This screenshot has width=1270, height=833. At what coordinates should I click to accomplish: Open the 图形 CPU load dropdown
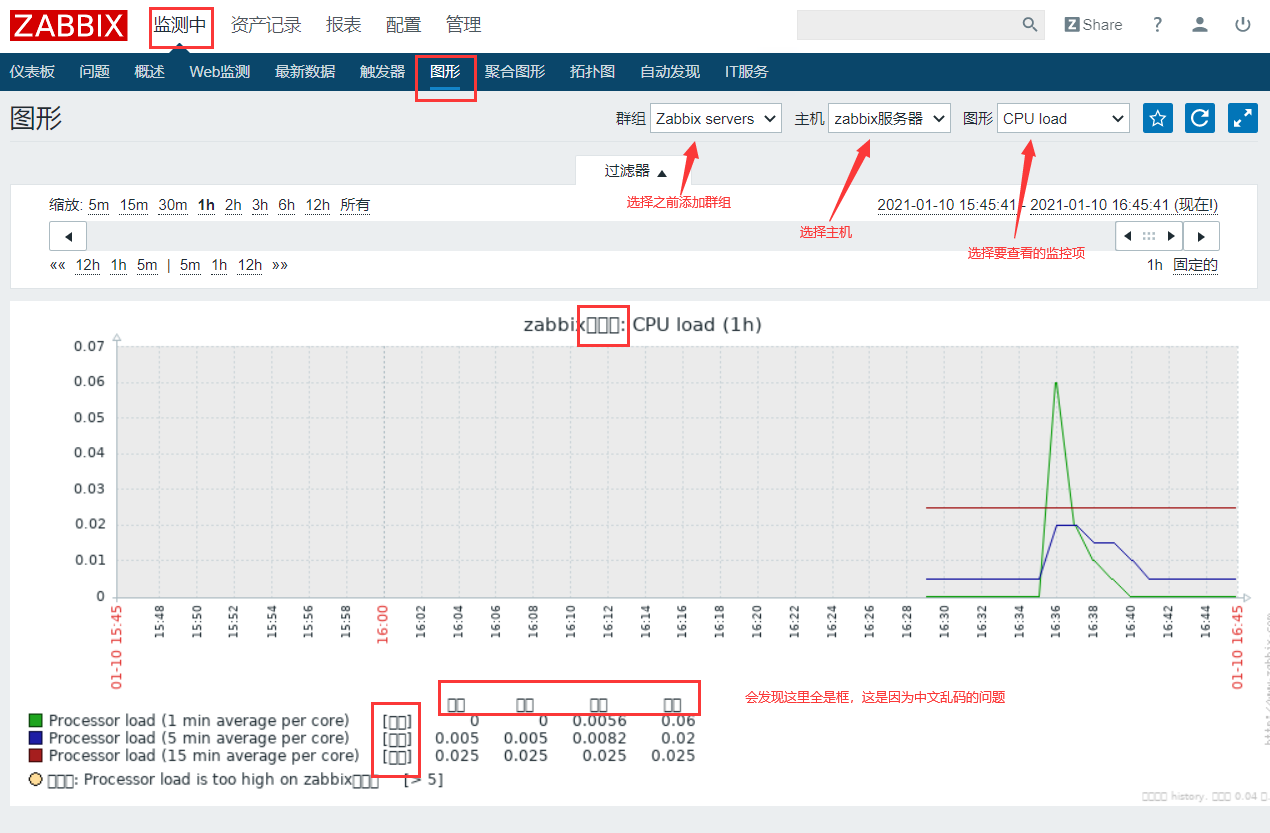1063,118
